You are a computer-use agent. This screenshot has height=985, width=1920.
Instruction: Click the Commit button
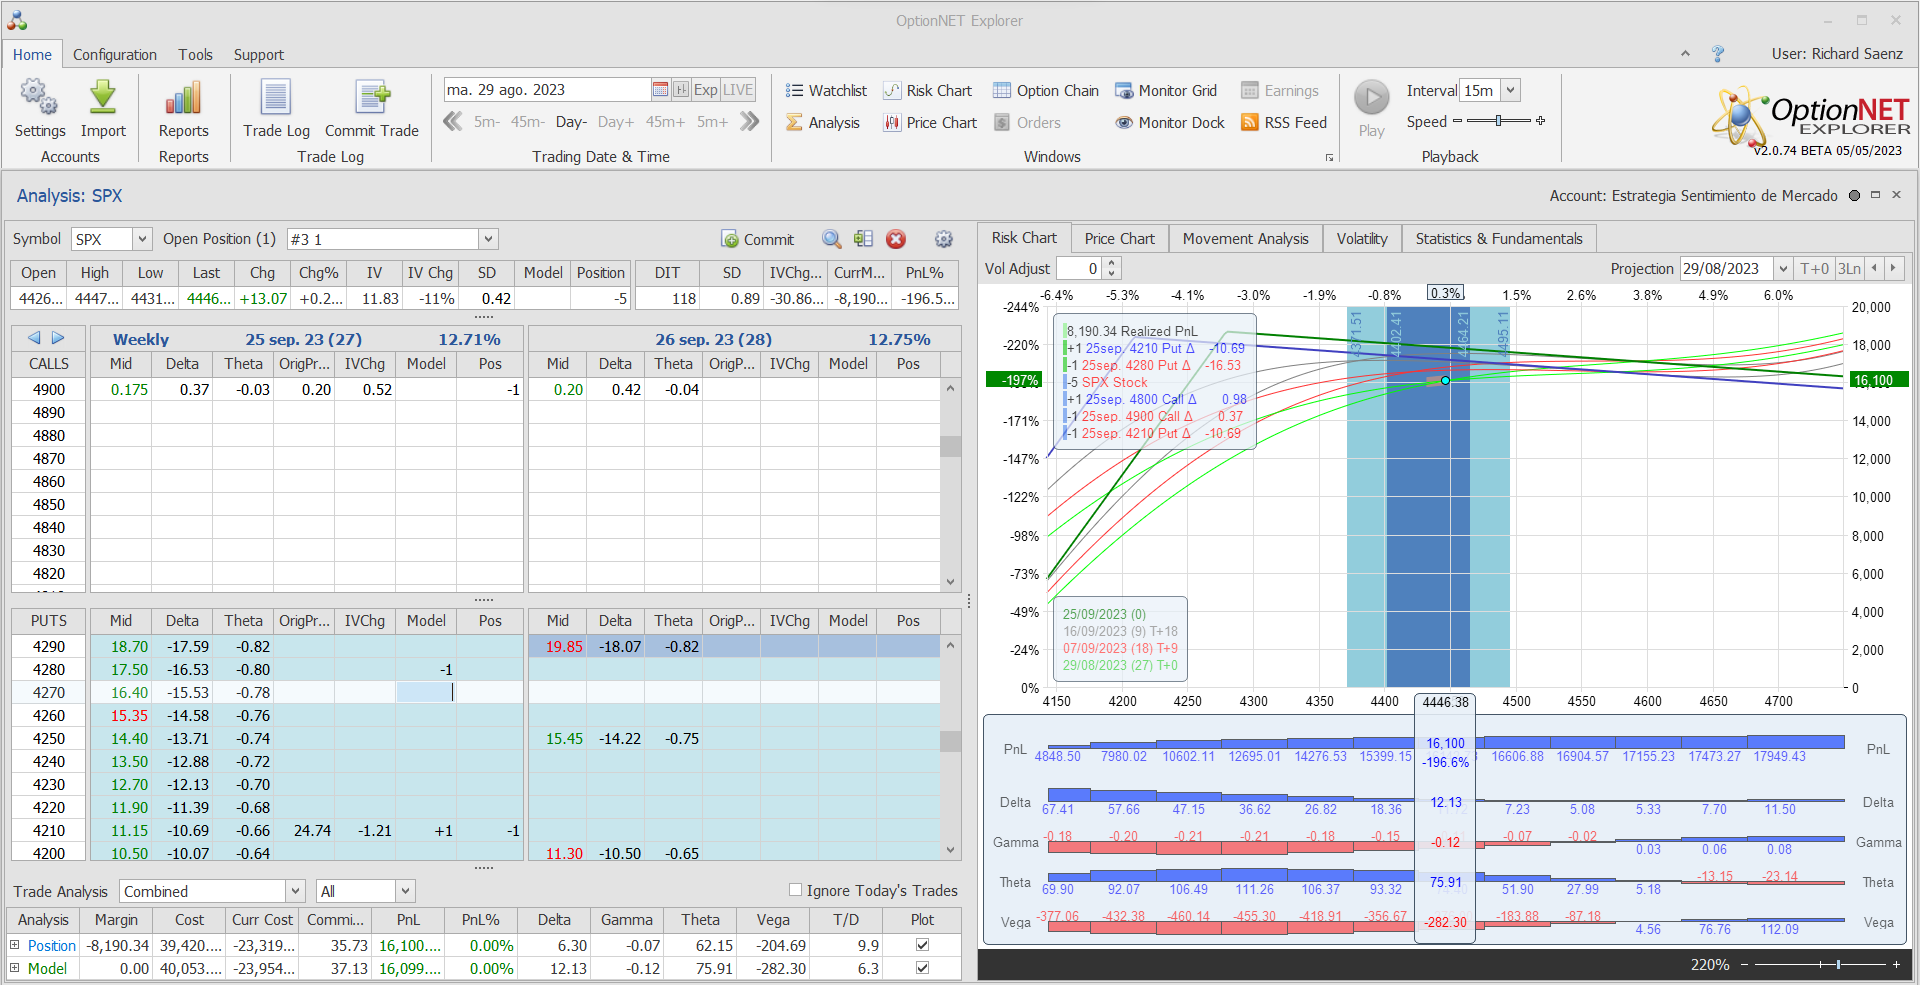[758, 239]
